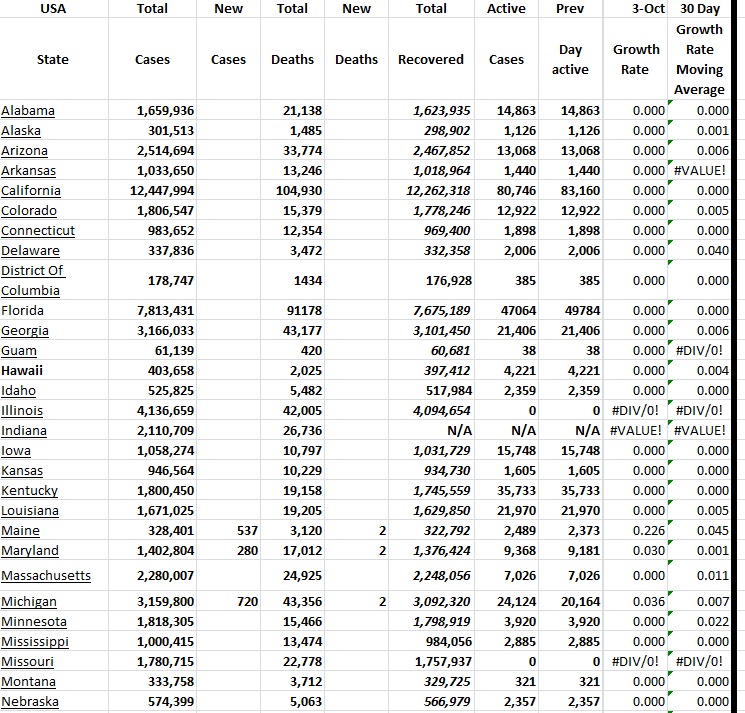Select Guam #DIV/0! moving average cell
The width and height of the screenshot is (745, 713).
point(699,351)
